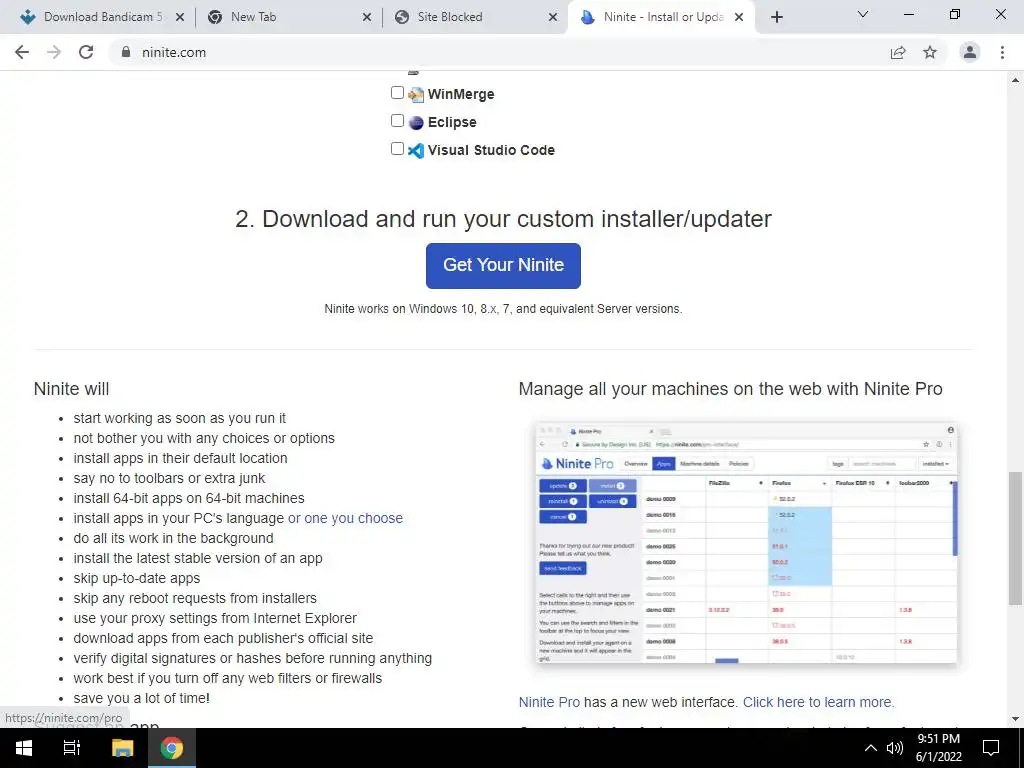The height and width of the screenshot is (768, 1024).
Task: Close the Ninite tab
Action: tap(739, 17)
